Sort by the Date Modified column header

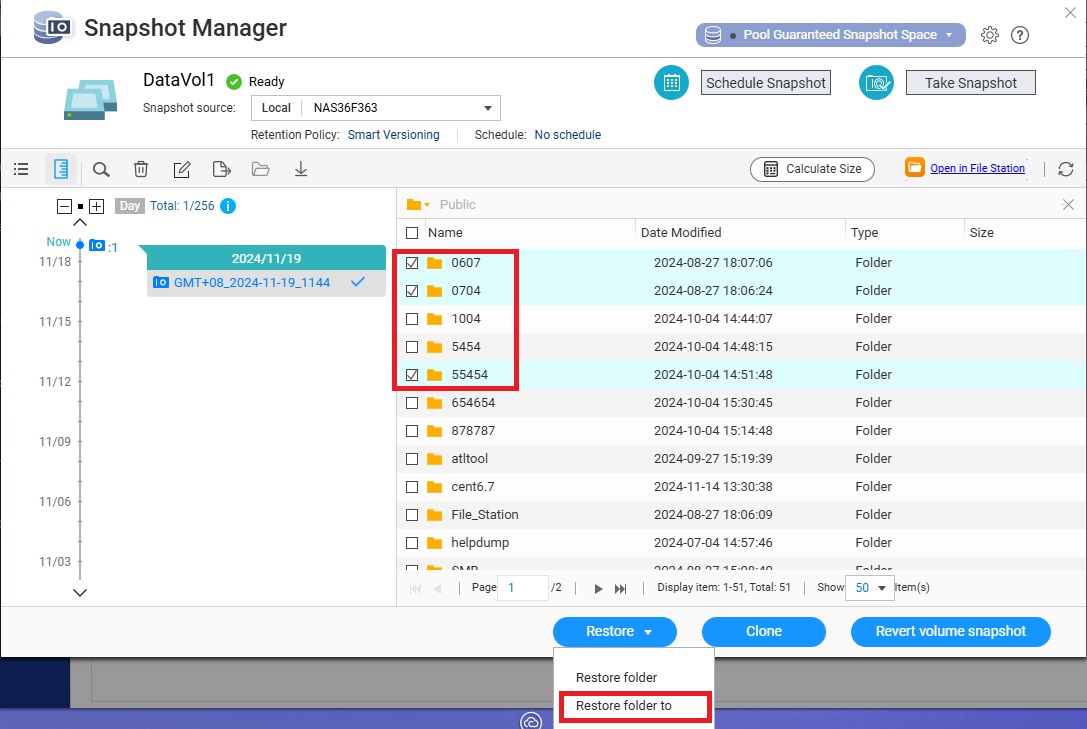[x=681, y=233]
